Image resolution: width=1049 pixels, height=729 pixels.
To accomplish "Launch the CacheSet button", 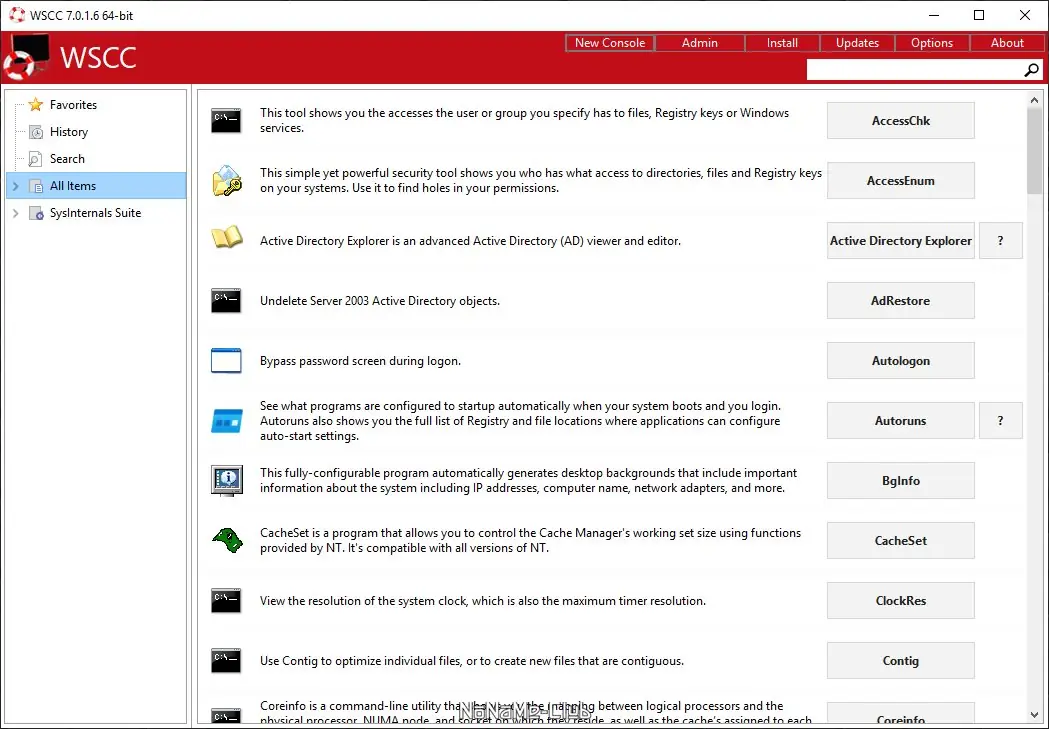I will (900, 540).
